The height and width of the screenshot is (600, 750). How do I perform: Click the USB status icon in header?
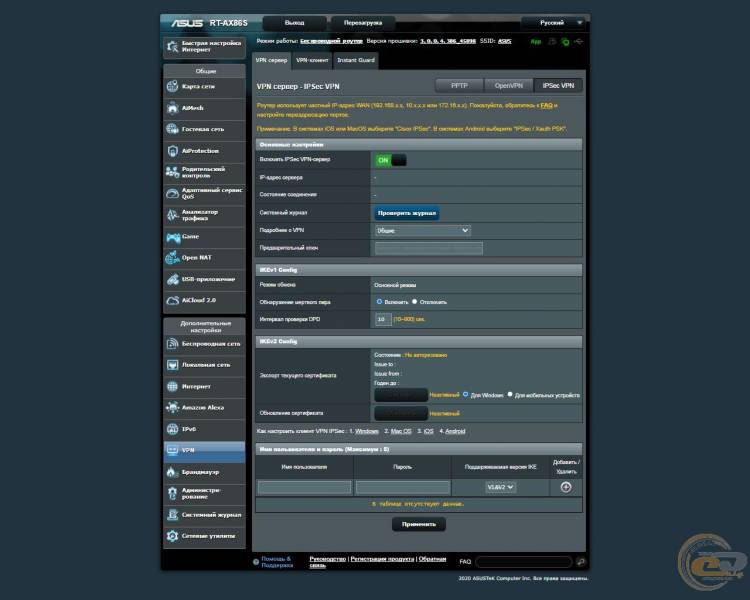tap(579, 42)
